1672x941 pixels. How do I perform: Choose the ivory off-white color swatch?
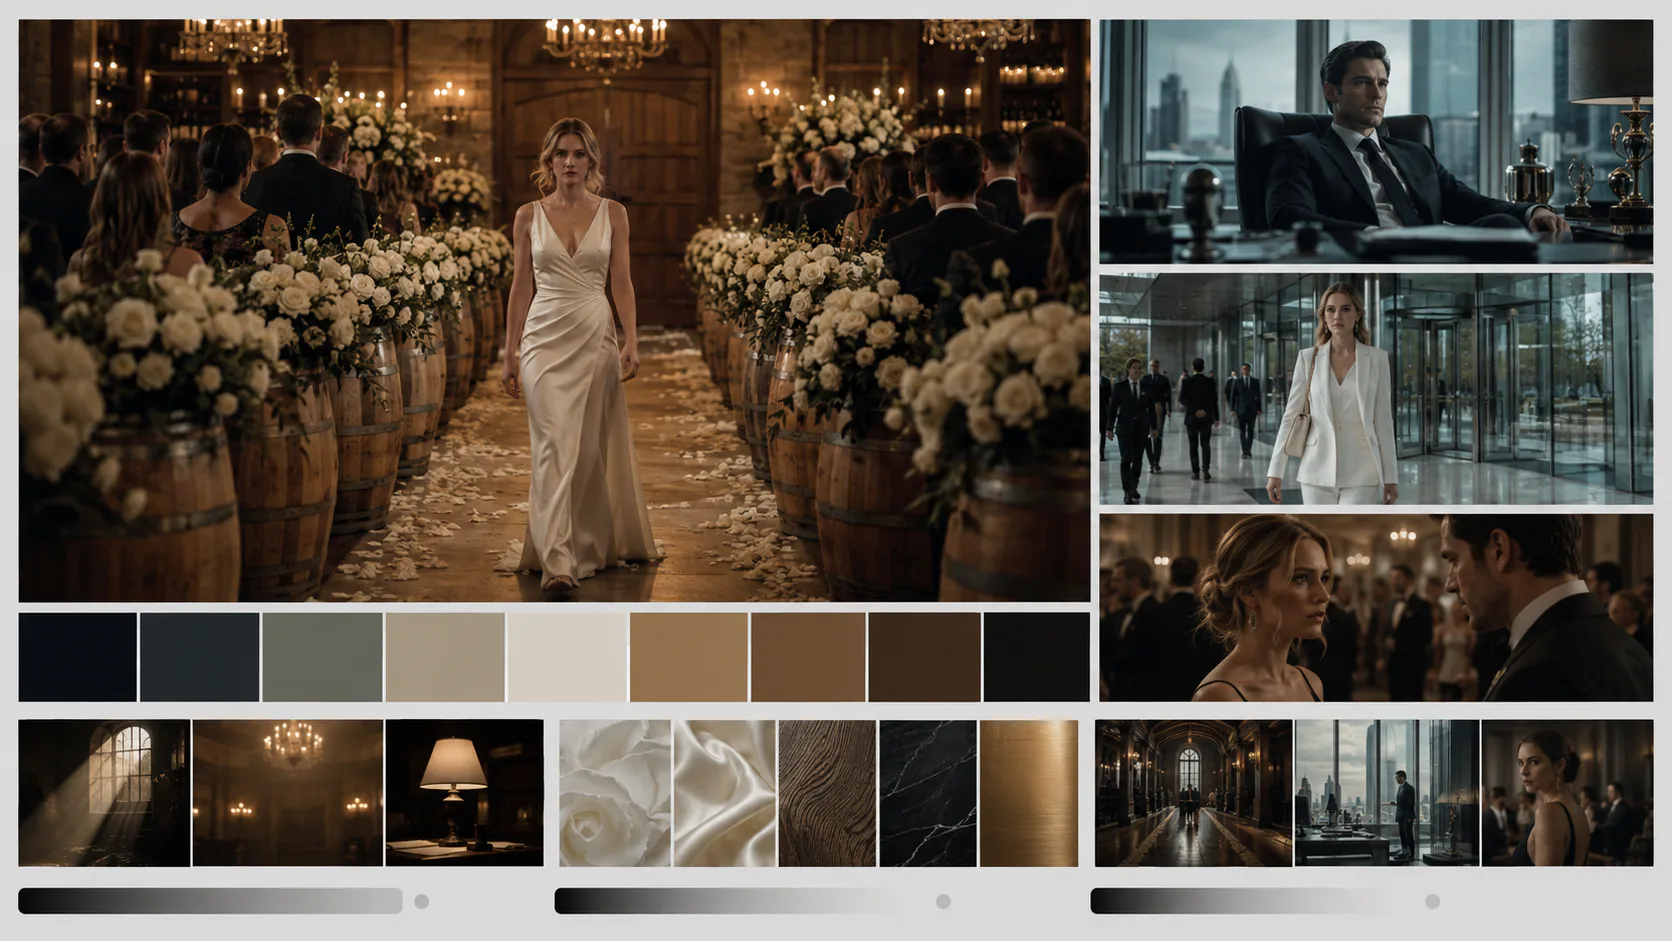[567, 657]
